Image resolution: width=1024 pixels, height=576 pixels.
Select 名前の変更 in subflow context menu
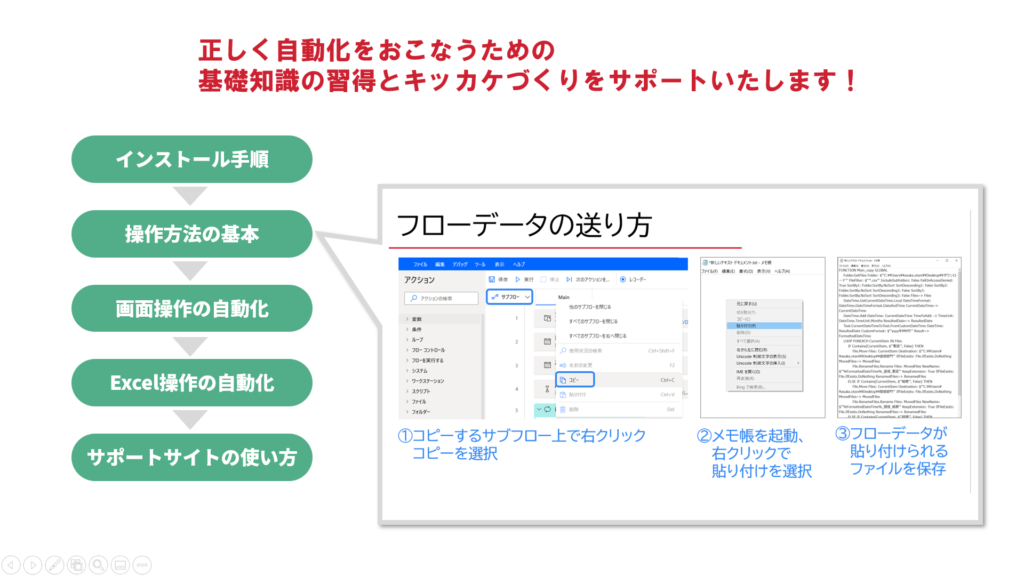tap(618, 365)
